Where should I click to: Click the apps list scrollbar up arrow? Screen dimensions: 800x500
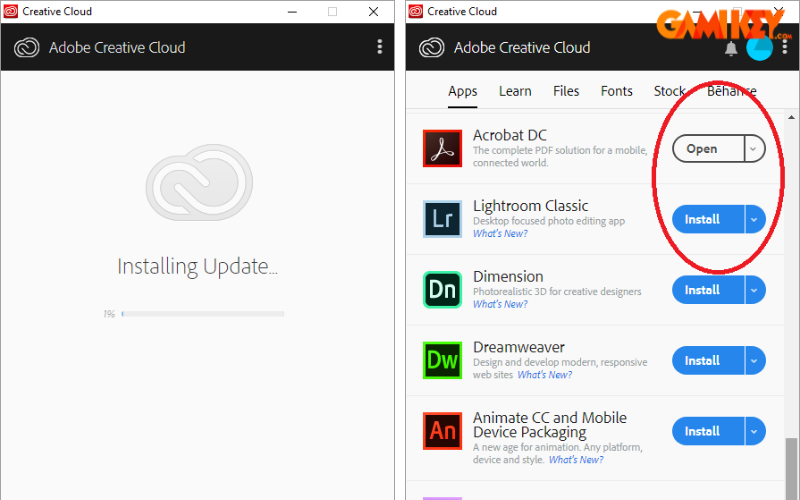coord(791,117)
